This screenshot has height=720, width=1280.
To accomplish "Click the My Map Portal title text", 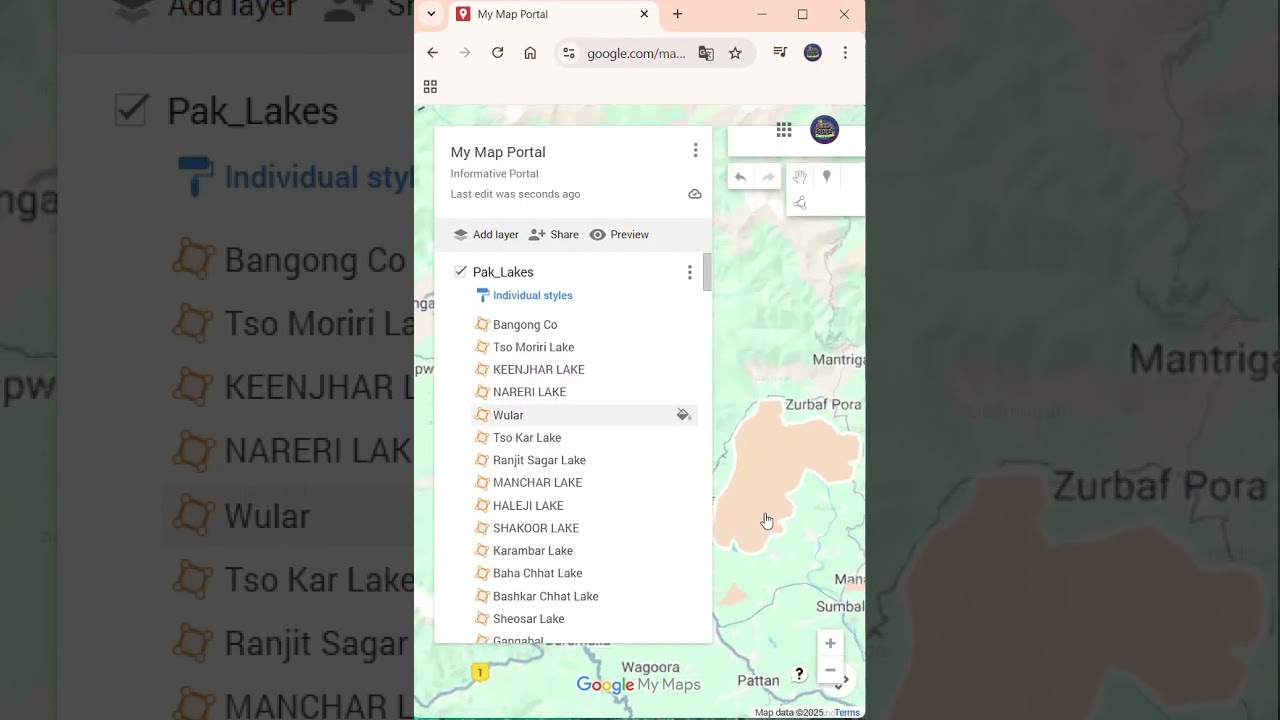I will (498, 152).
